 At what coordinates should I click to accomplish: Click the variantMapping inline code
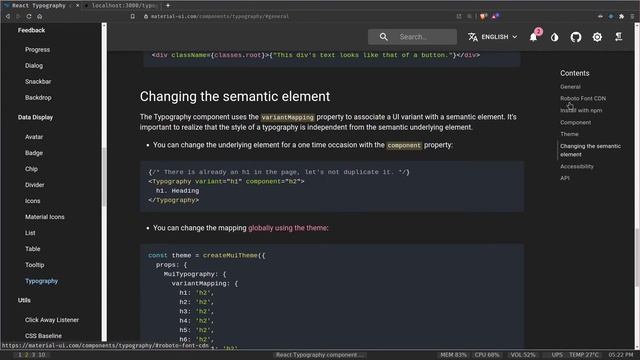(x=288, y=117)
